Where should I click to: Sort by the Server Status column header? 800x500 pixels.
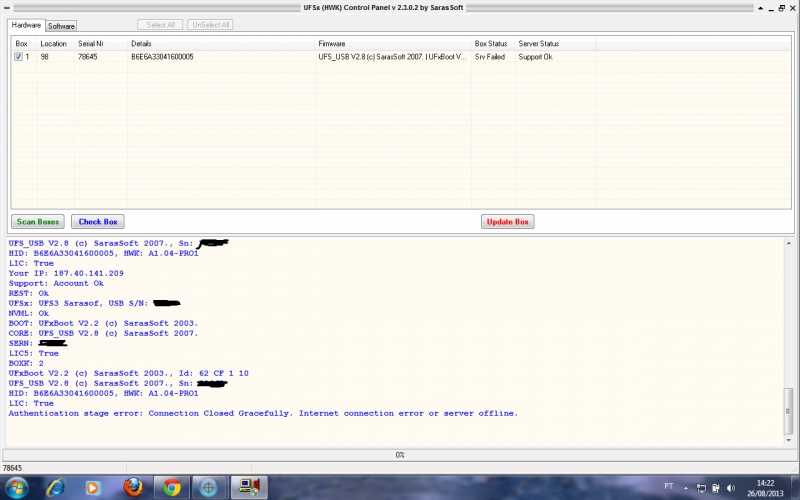pos(556,43)
